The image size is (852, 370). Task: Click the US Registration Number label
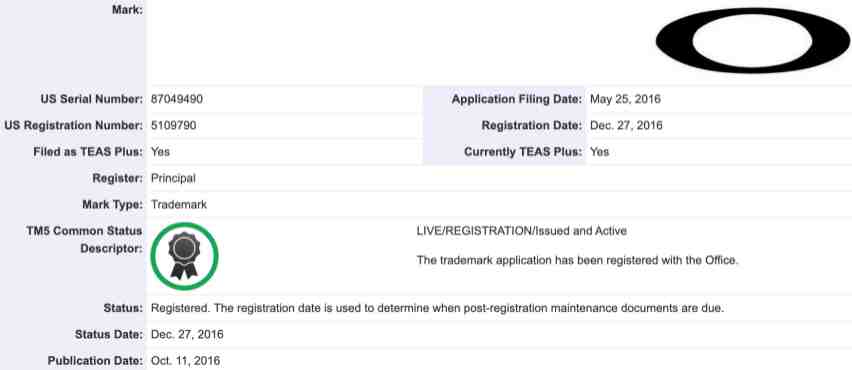[74, 126]
